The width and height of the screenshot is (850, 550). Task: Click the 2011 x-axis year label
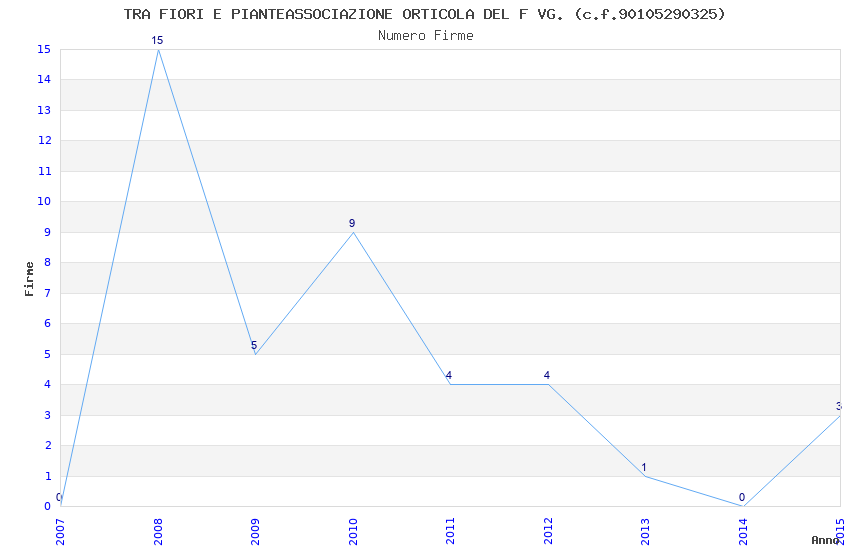(450, 532)
